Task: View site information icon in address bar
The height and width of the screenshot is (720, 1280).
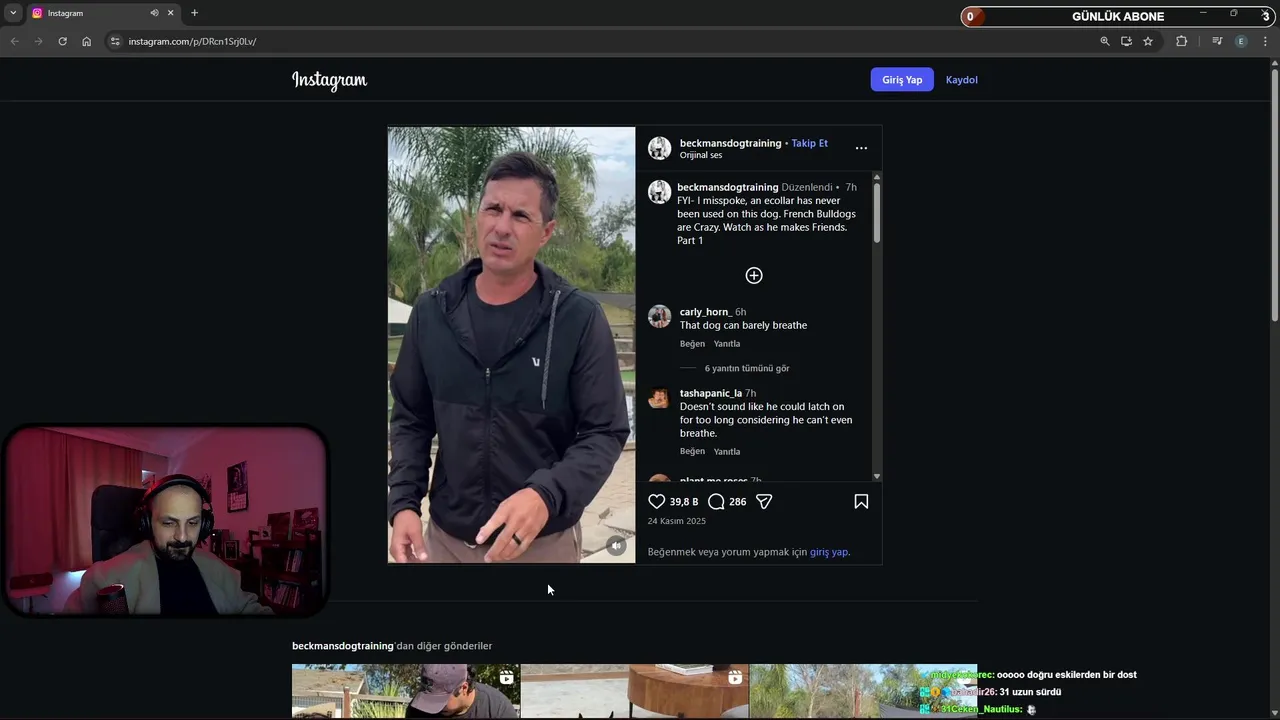Action: tap(115, 41)
